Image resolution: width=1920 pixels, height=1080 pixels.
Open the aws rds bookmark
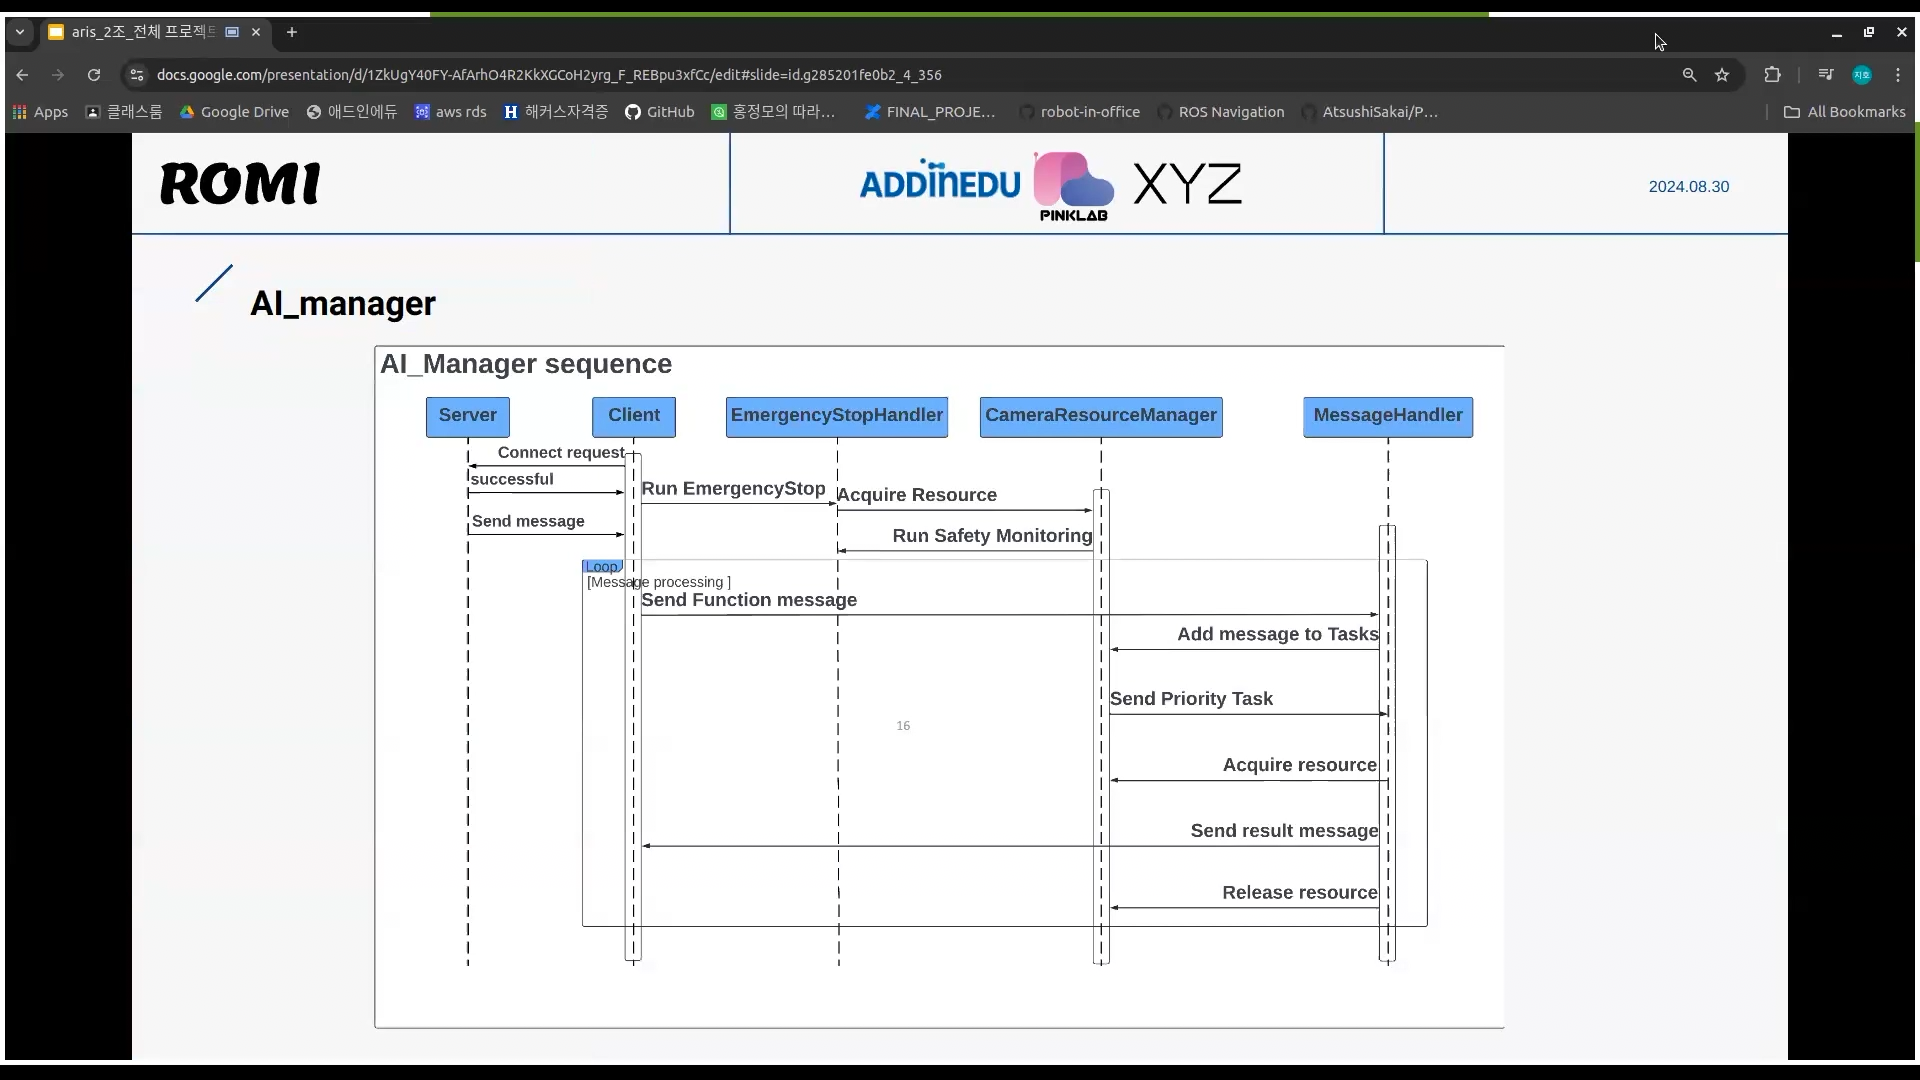(450, 112)
